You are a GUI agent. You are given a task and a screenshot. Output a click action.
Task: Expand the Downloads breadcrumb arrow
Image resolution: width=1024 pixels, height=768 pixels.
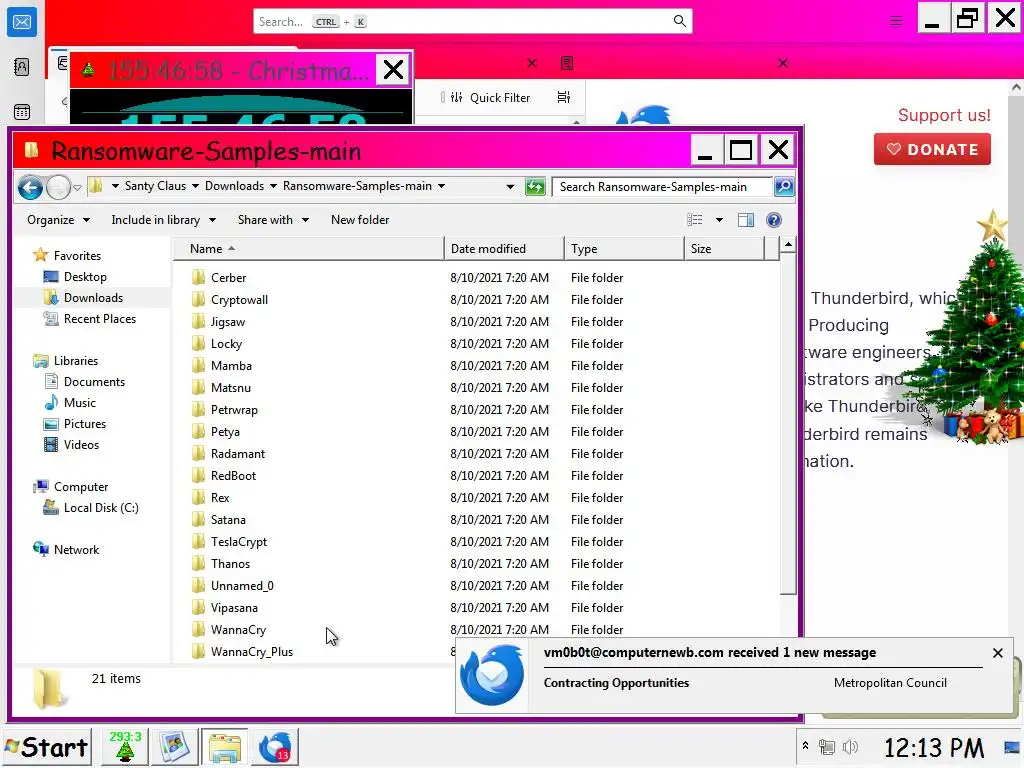[x=273, y=186]
